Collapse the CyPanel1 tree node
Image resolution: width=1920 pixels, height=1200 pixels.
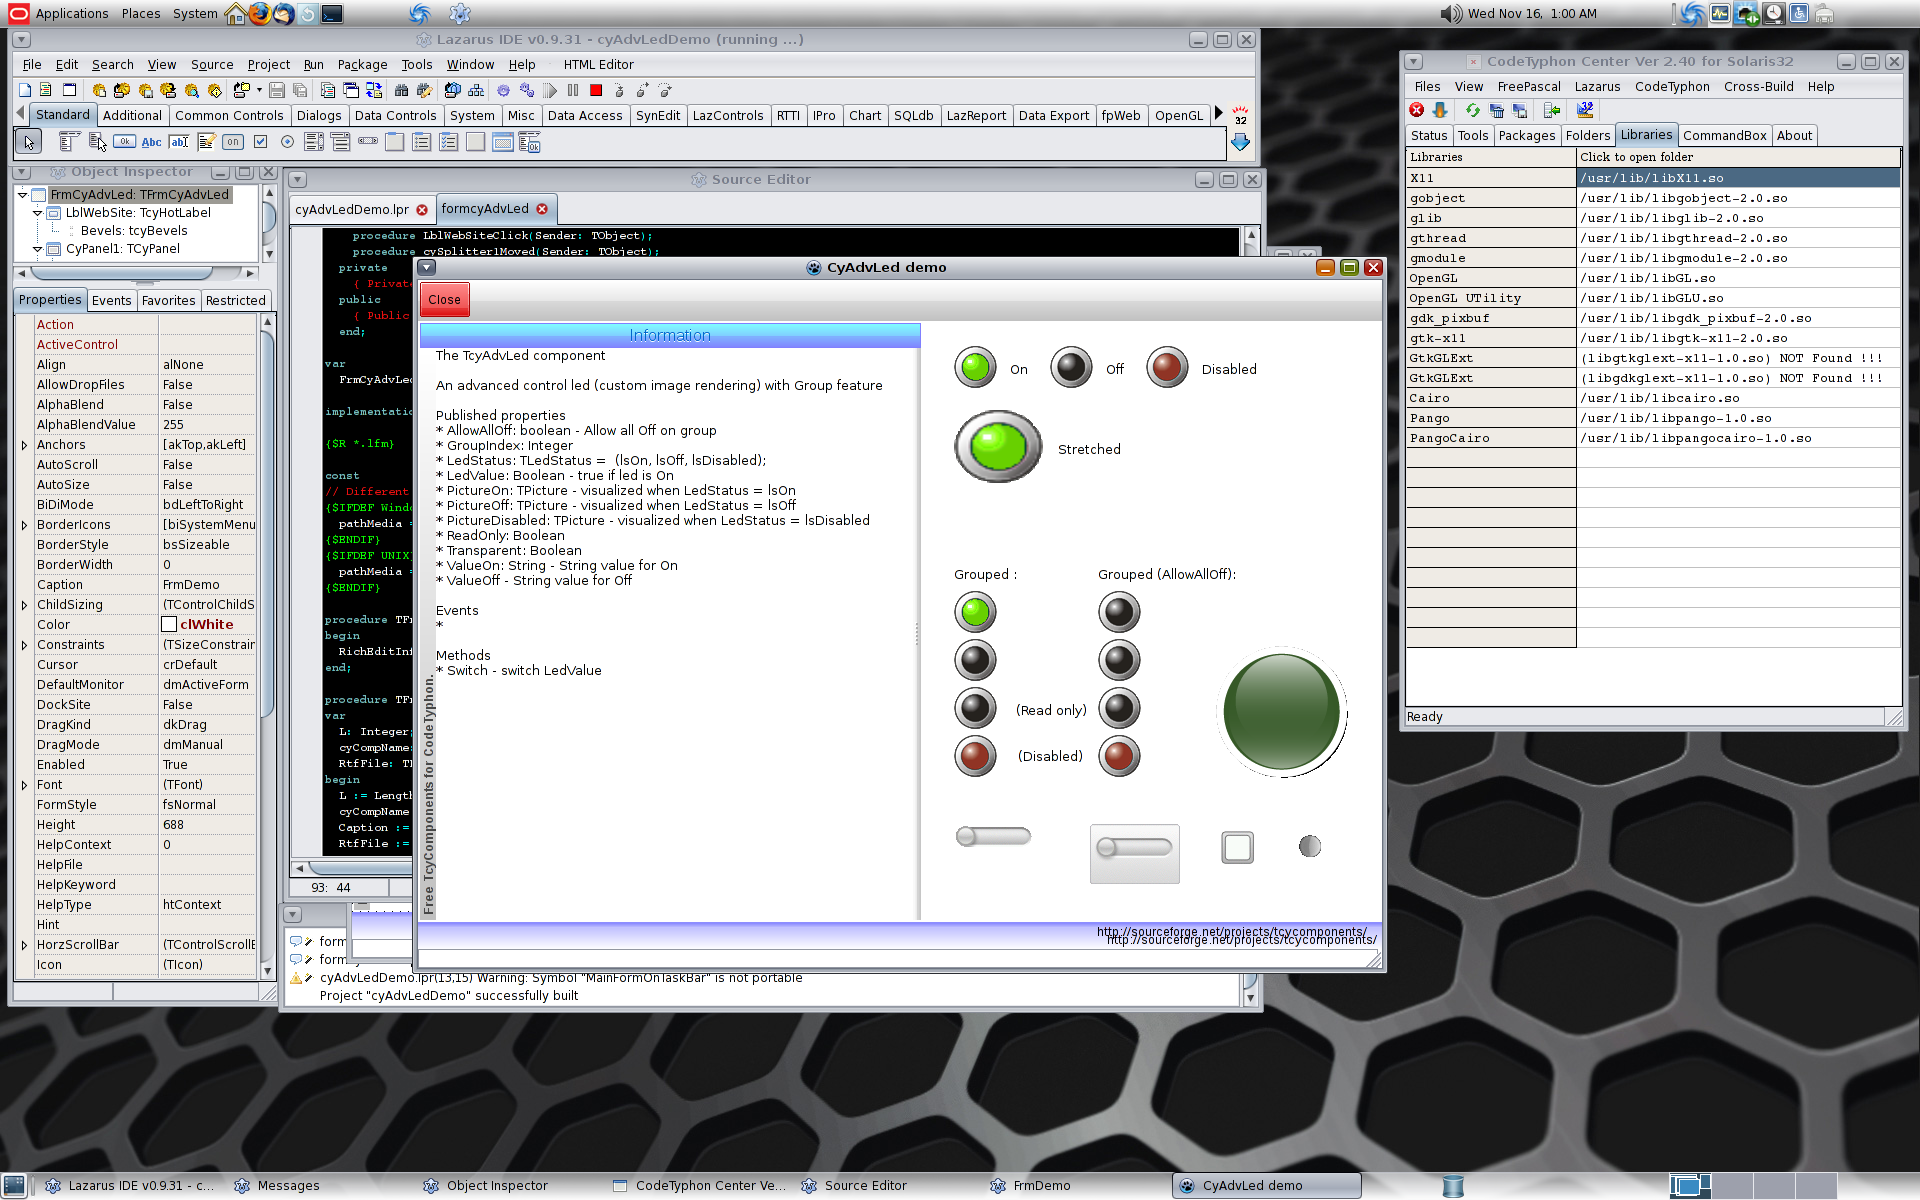click(38, 249)
